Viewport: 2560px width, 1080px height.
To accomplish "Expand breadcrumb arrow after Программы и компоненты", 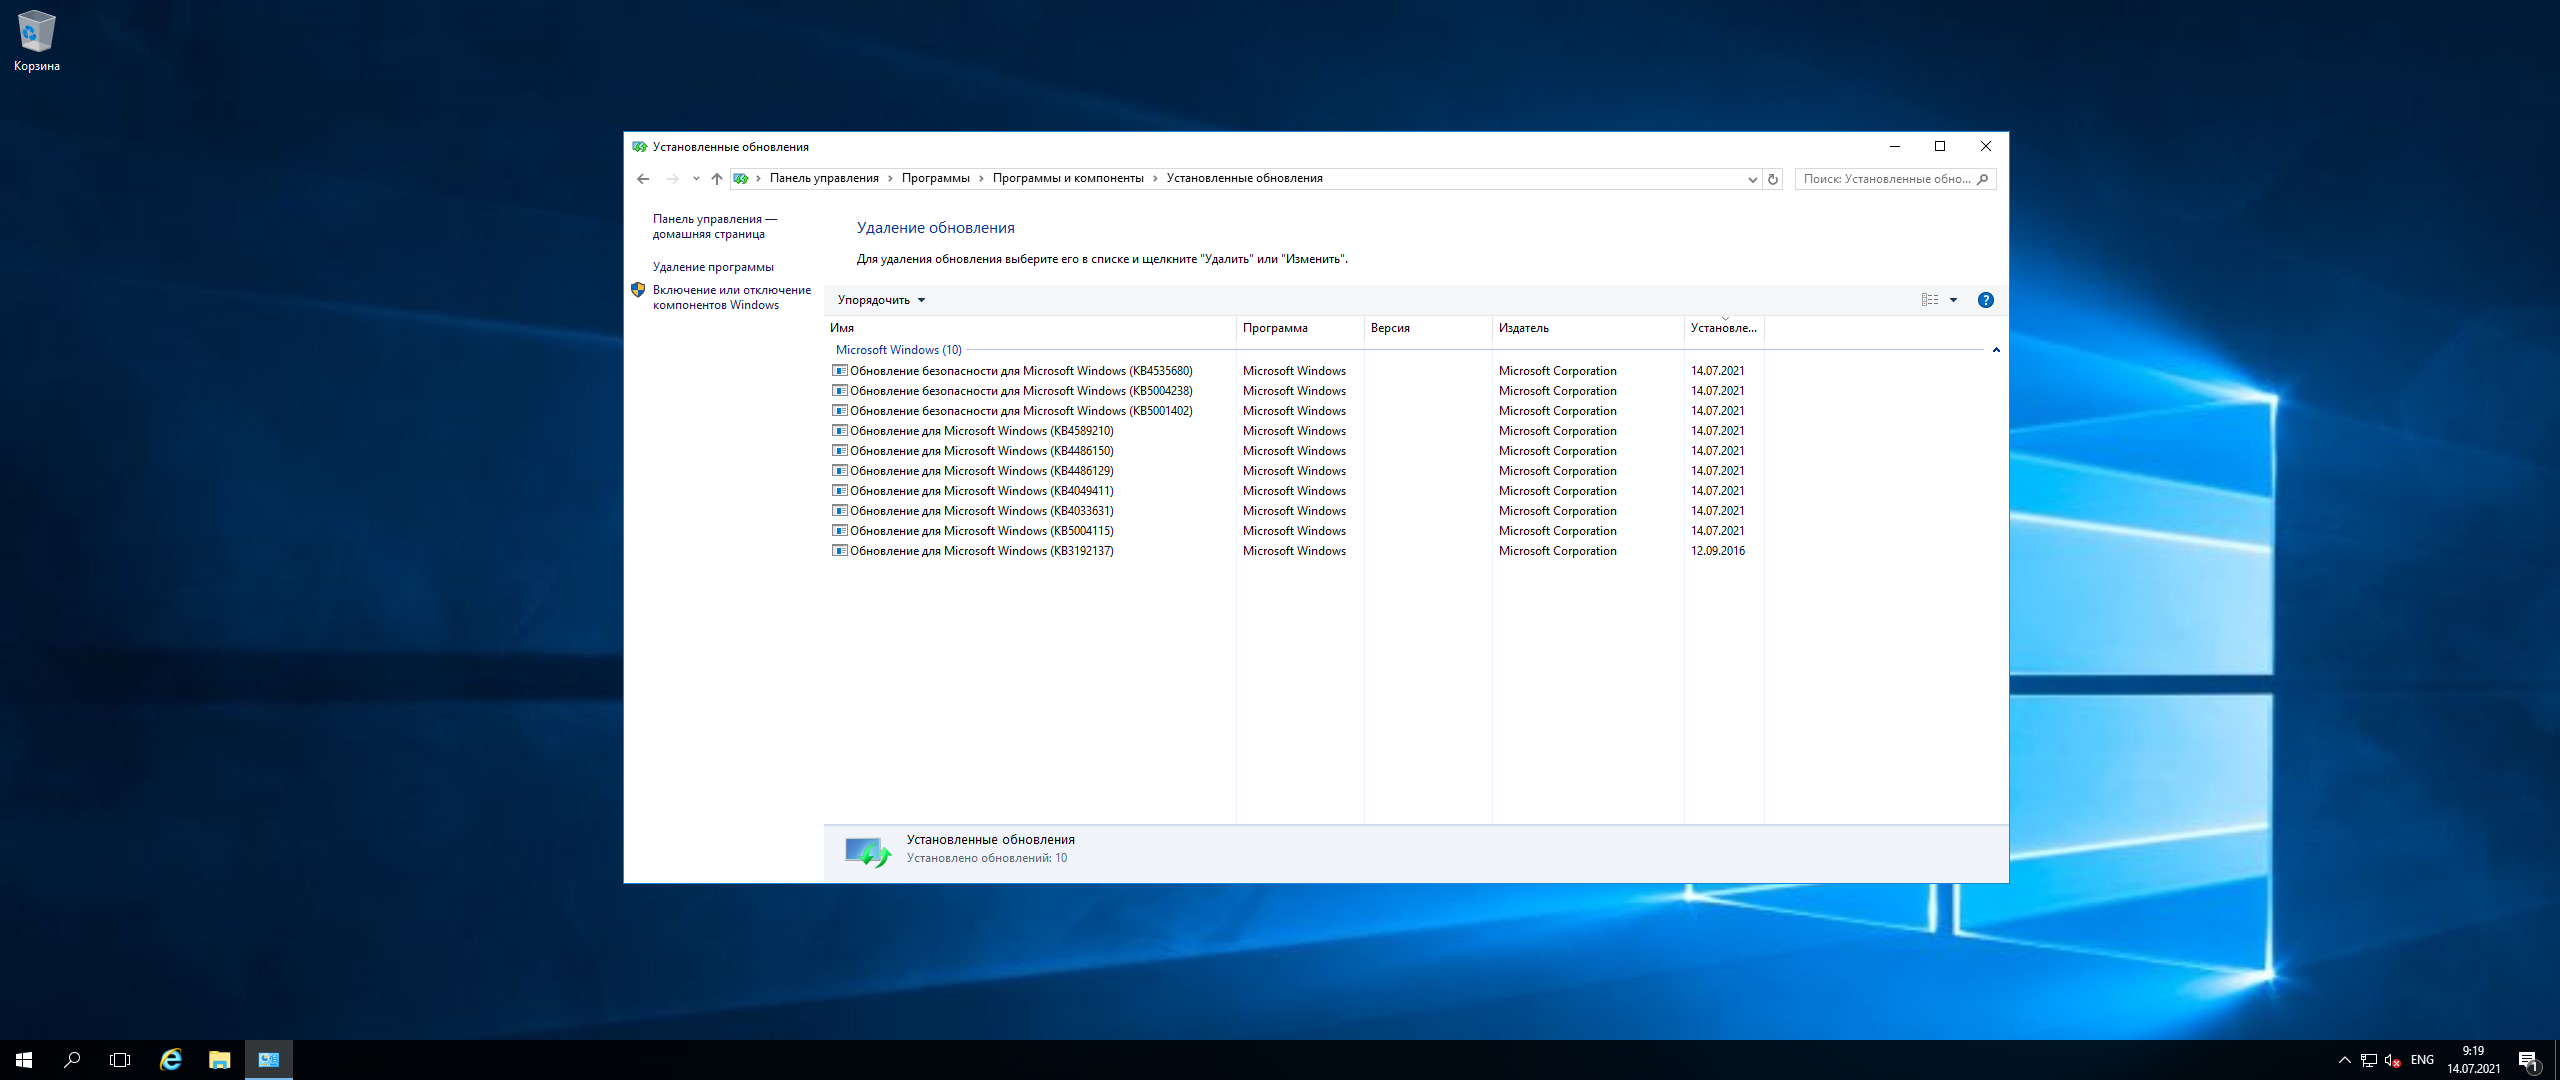I will coord(1155,179).
